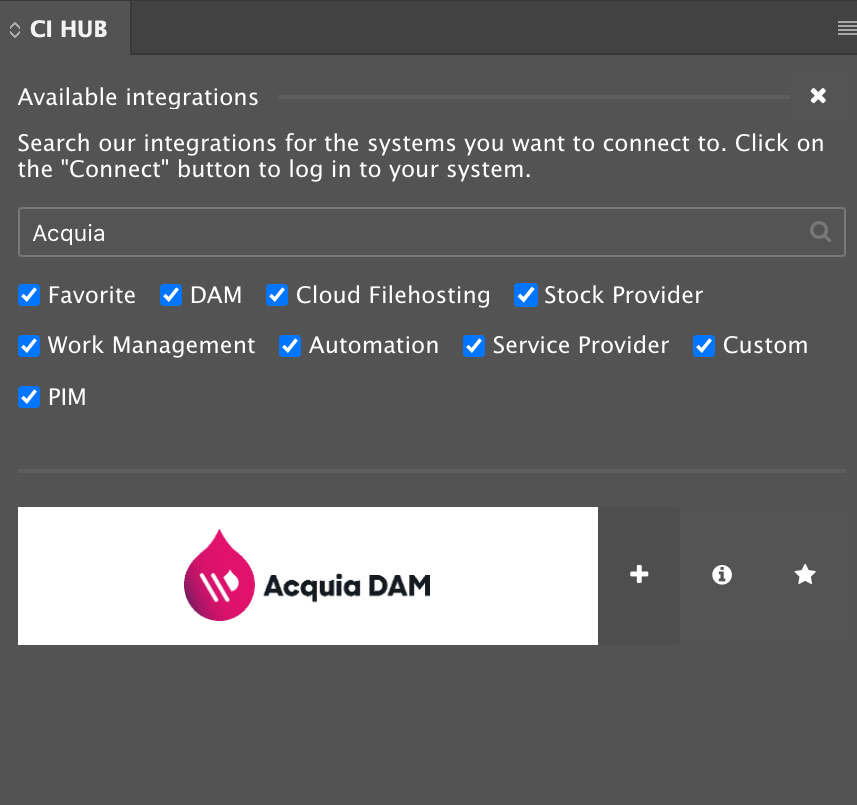Toggle the PIM filter checkbox

(x=29, y=397)
